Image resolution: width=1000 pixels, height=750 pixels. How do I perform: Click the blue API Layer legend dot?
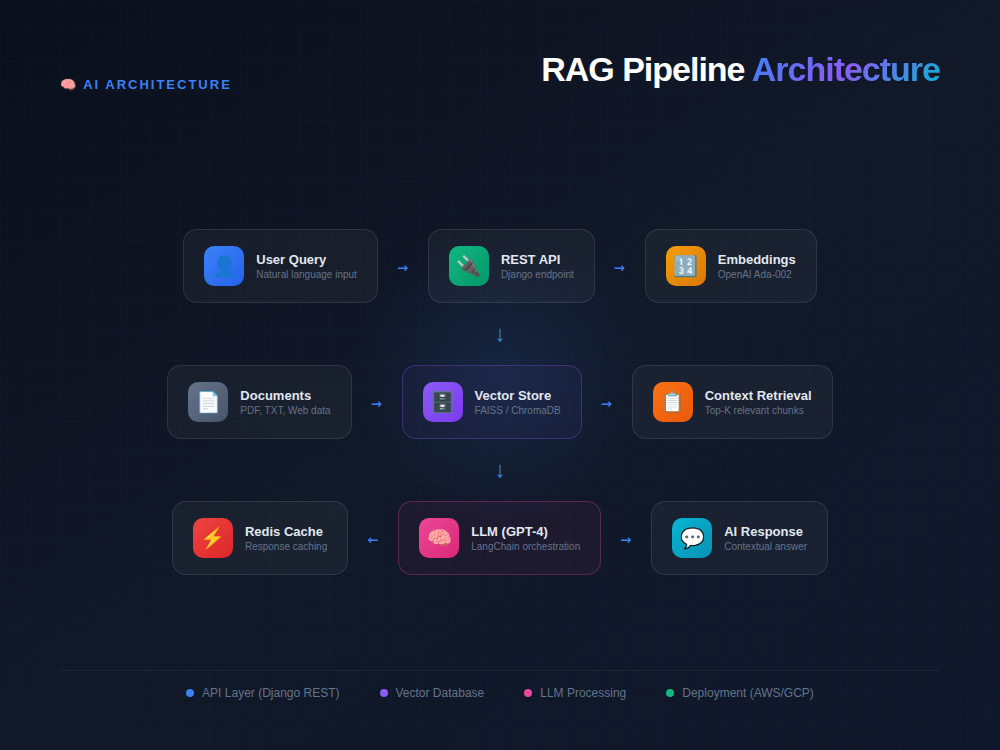[x=190, y=693]
